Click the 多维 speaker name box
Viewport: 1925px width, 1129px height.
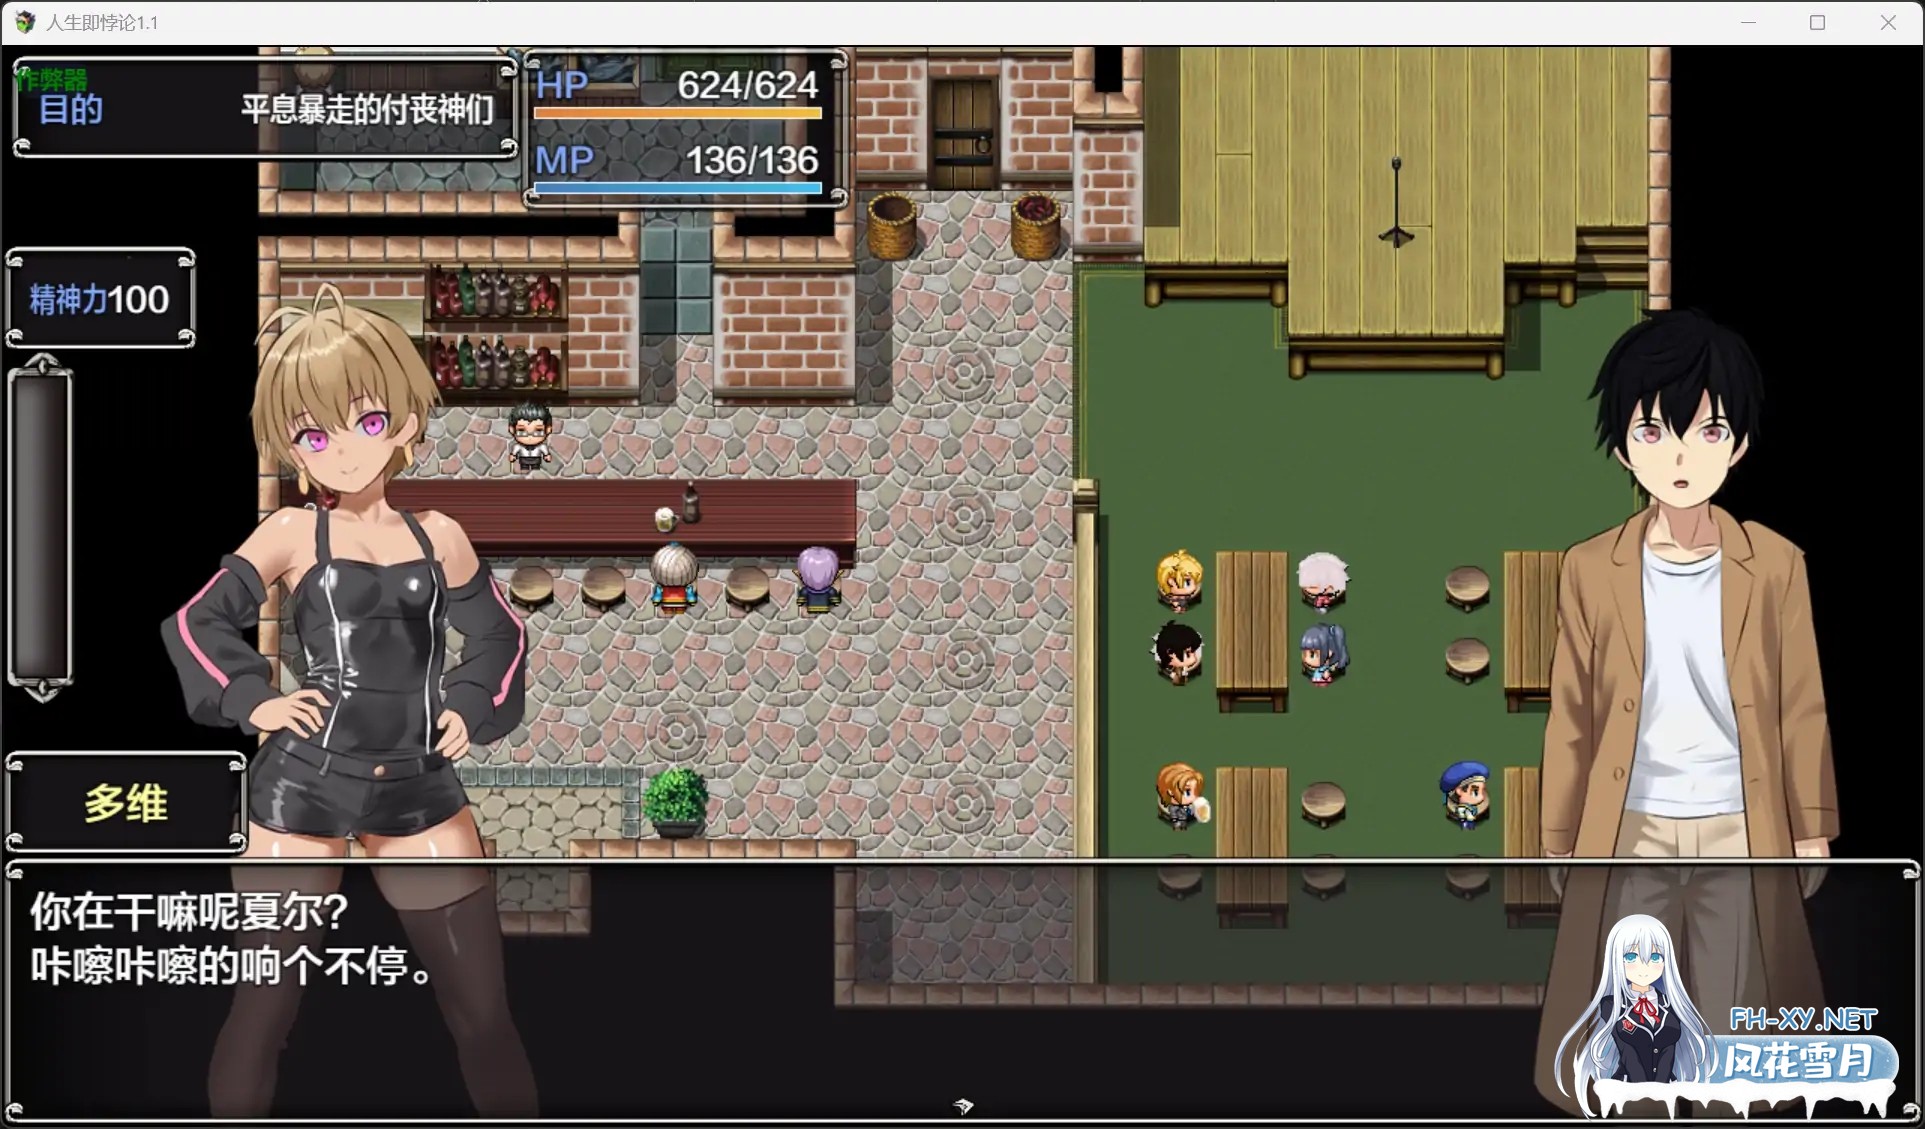[x=125, y=801]
